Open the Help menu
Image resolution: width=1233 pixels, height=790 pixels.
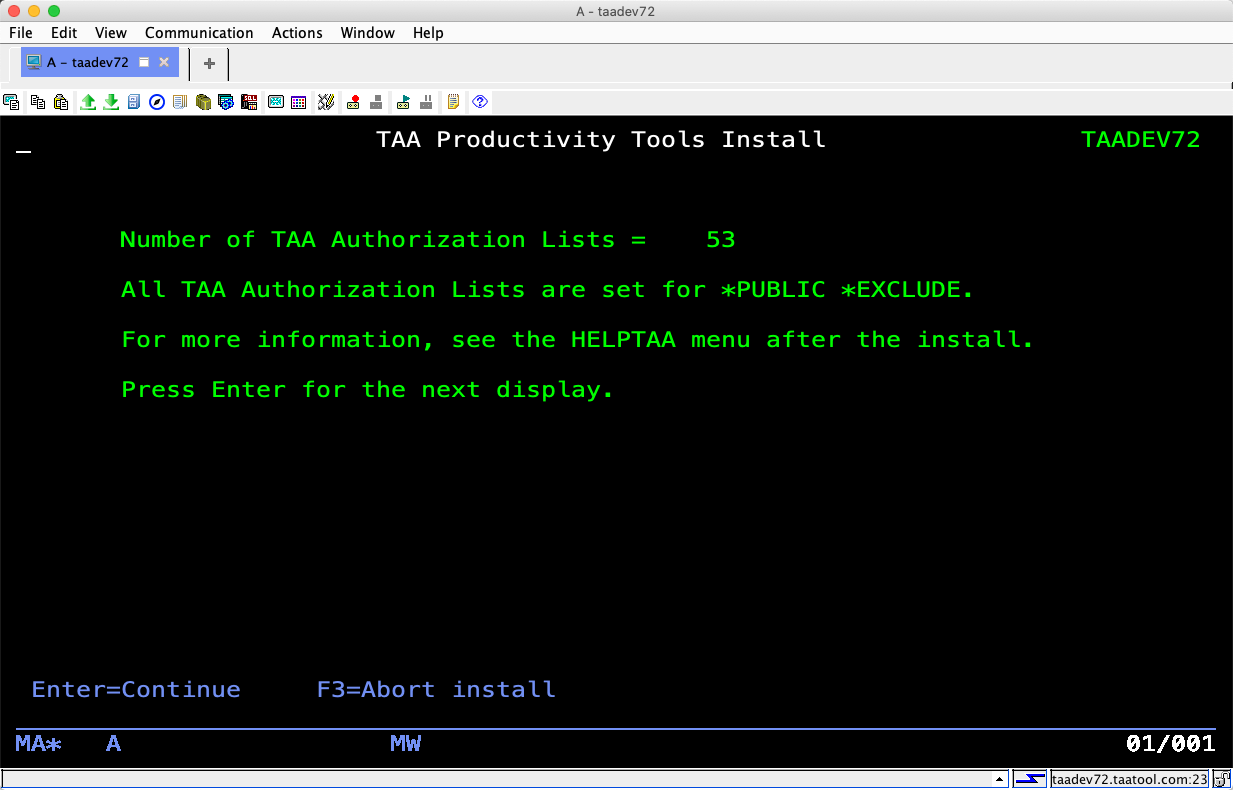tap(428, 33)
